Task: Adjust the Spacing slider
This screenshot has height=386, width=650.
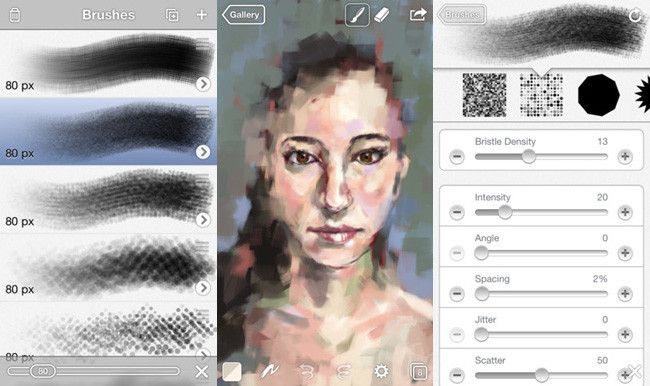Action: pos(541,294)
